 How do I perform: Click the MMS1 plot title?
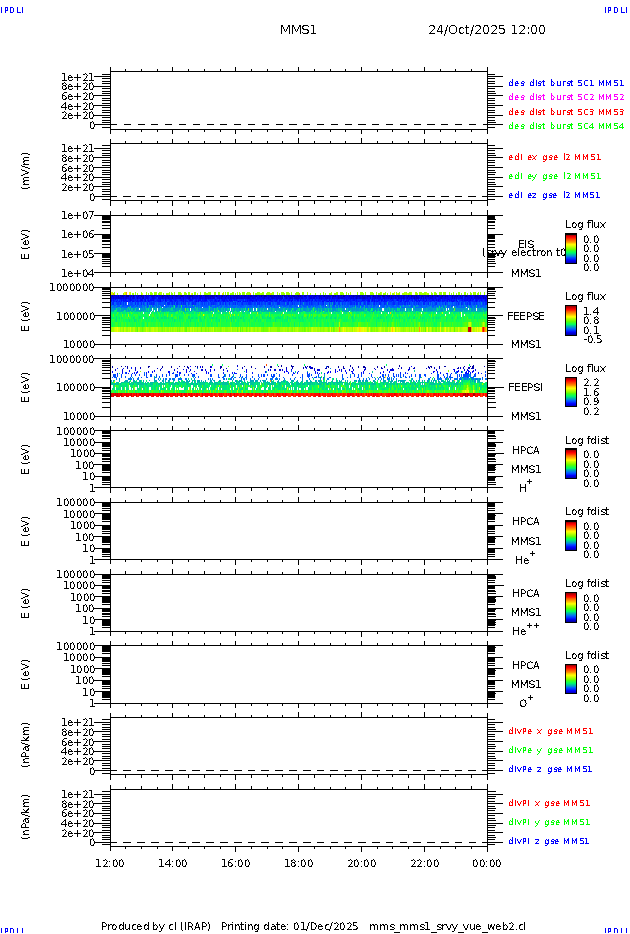click(x=298, y=30)
